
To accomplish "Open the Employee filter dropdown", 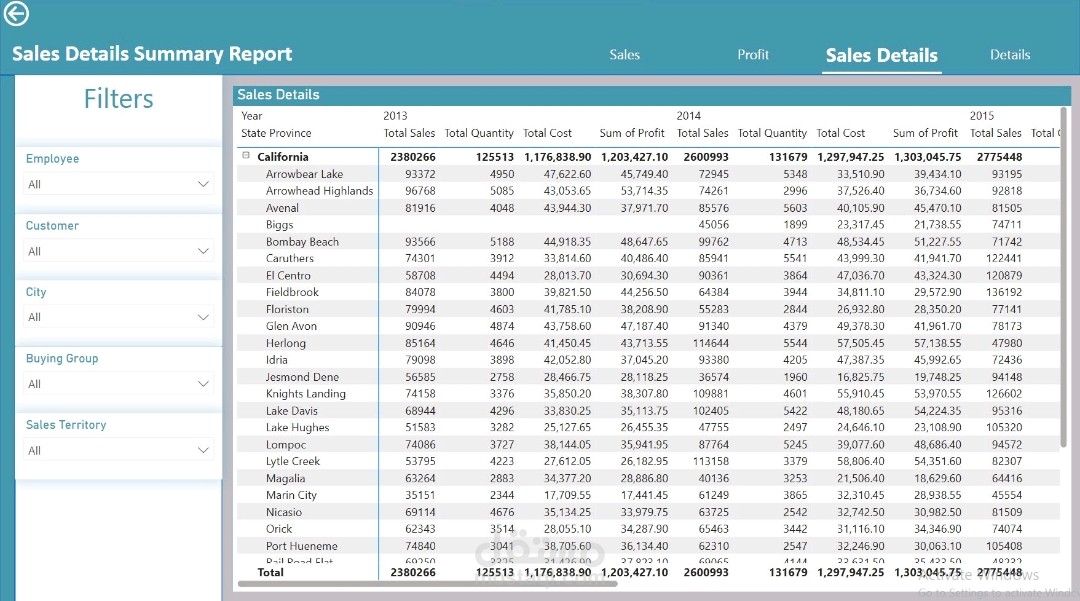I will 118,184.
